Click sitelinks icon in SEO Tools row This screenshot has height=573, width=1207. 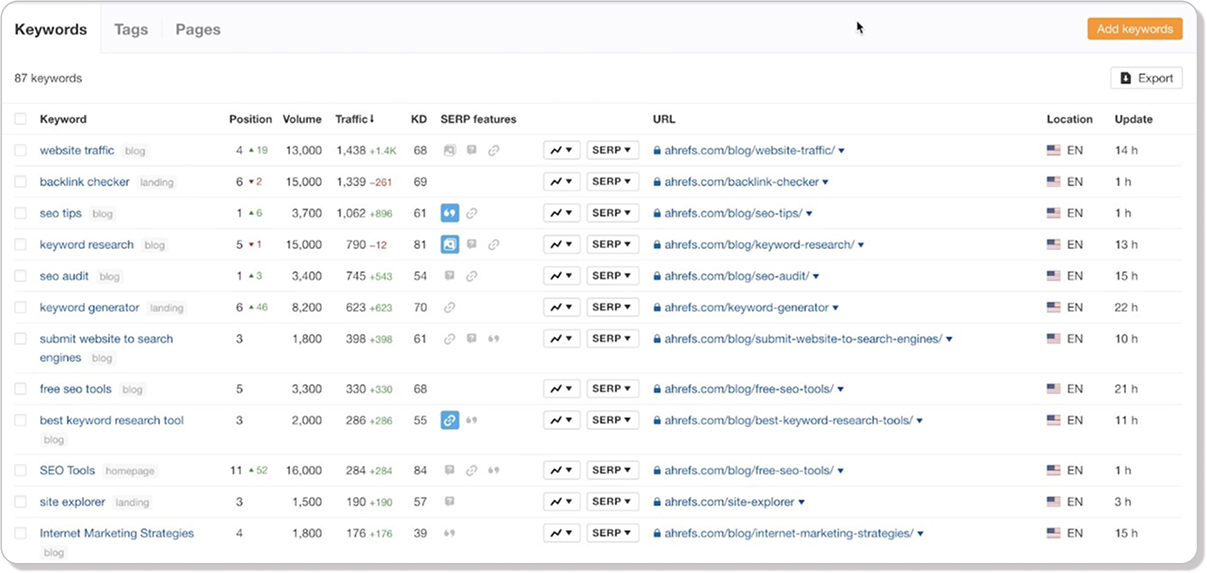tap(472, 470)
